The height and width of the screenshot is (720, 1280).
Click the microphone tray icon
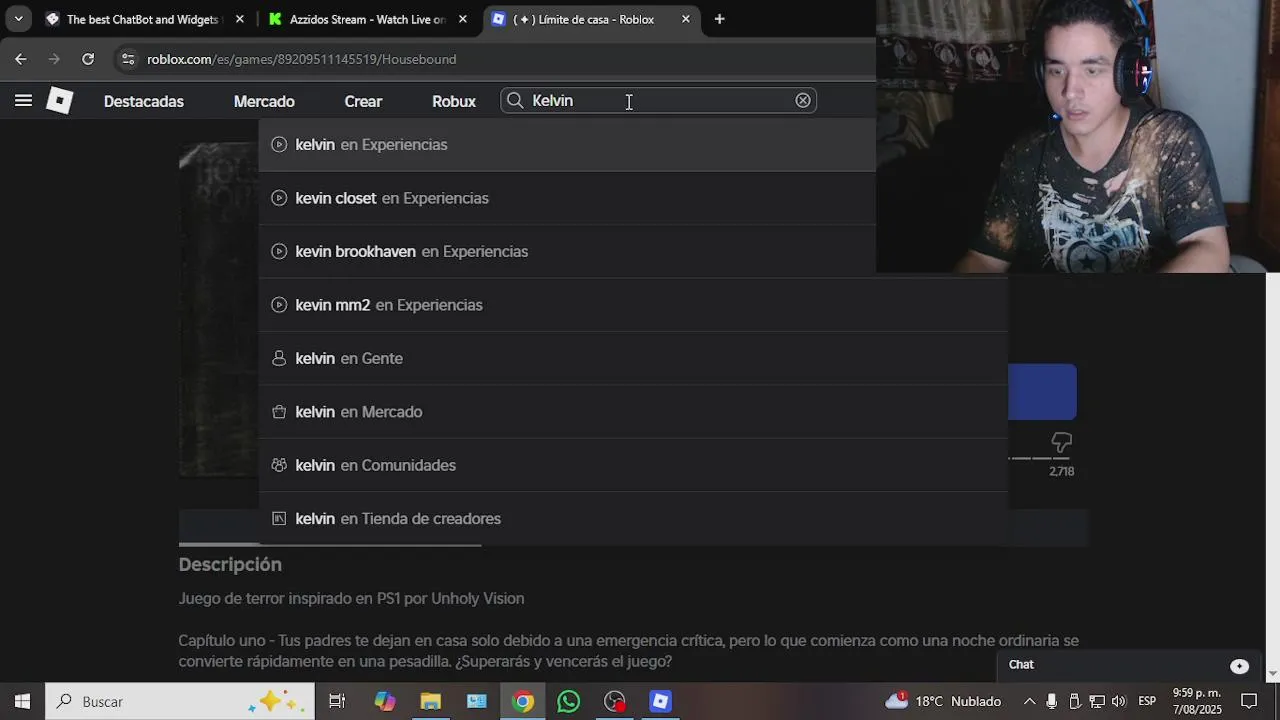[1052, 701]
